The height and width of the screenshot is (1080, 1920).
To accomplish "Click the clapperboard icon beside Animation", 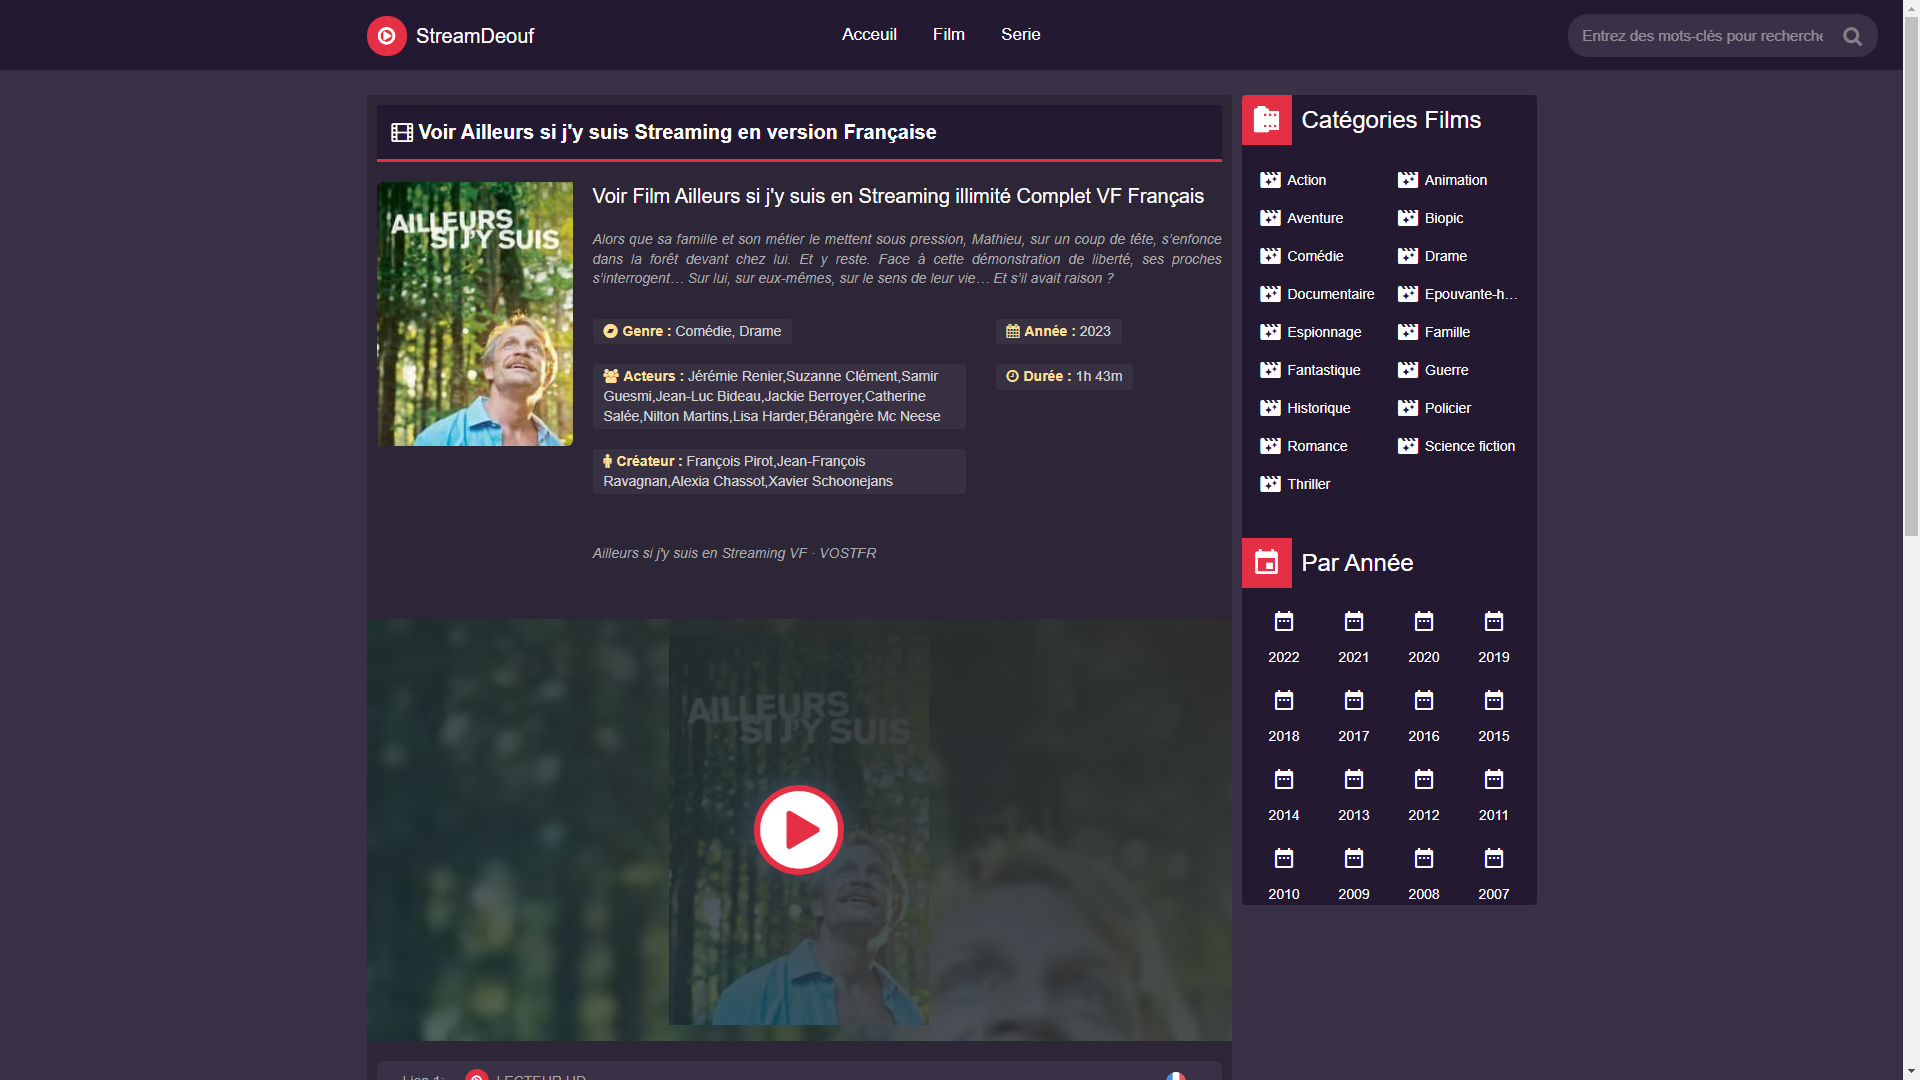I will 1407,180.
